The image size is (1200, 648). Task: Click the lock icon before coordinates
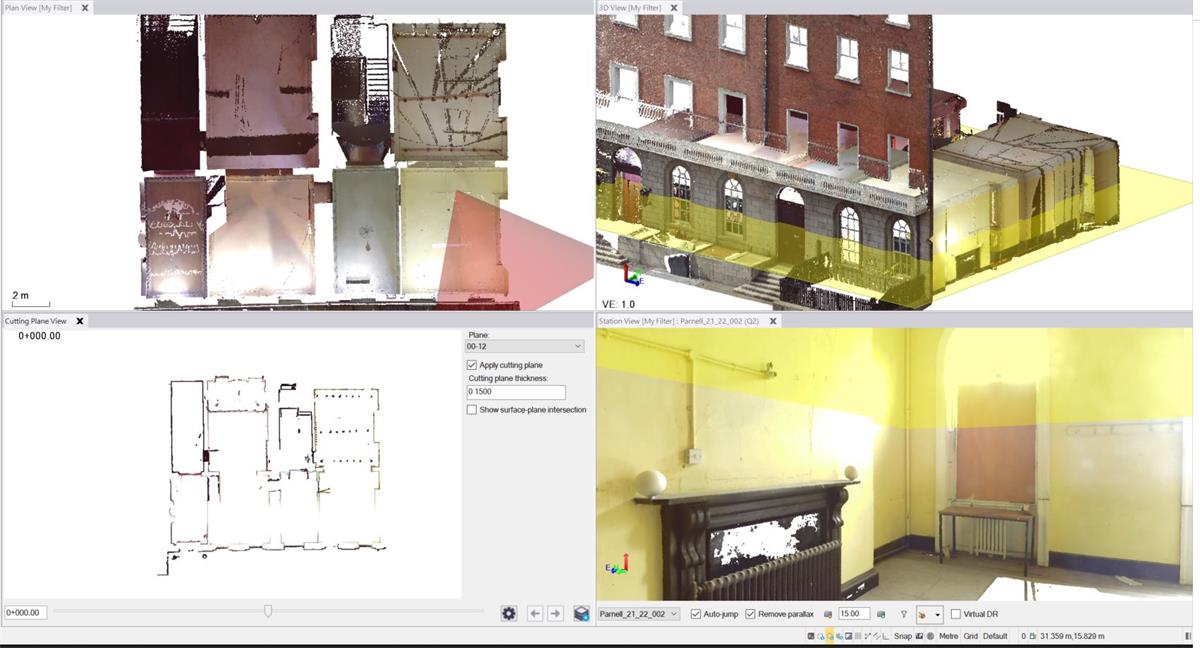coord(1032,636)
